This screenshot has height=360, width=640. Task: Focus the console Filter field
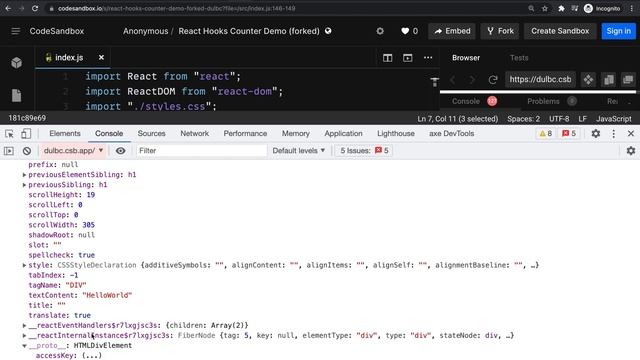202,151
